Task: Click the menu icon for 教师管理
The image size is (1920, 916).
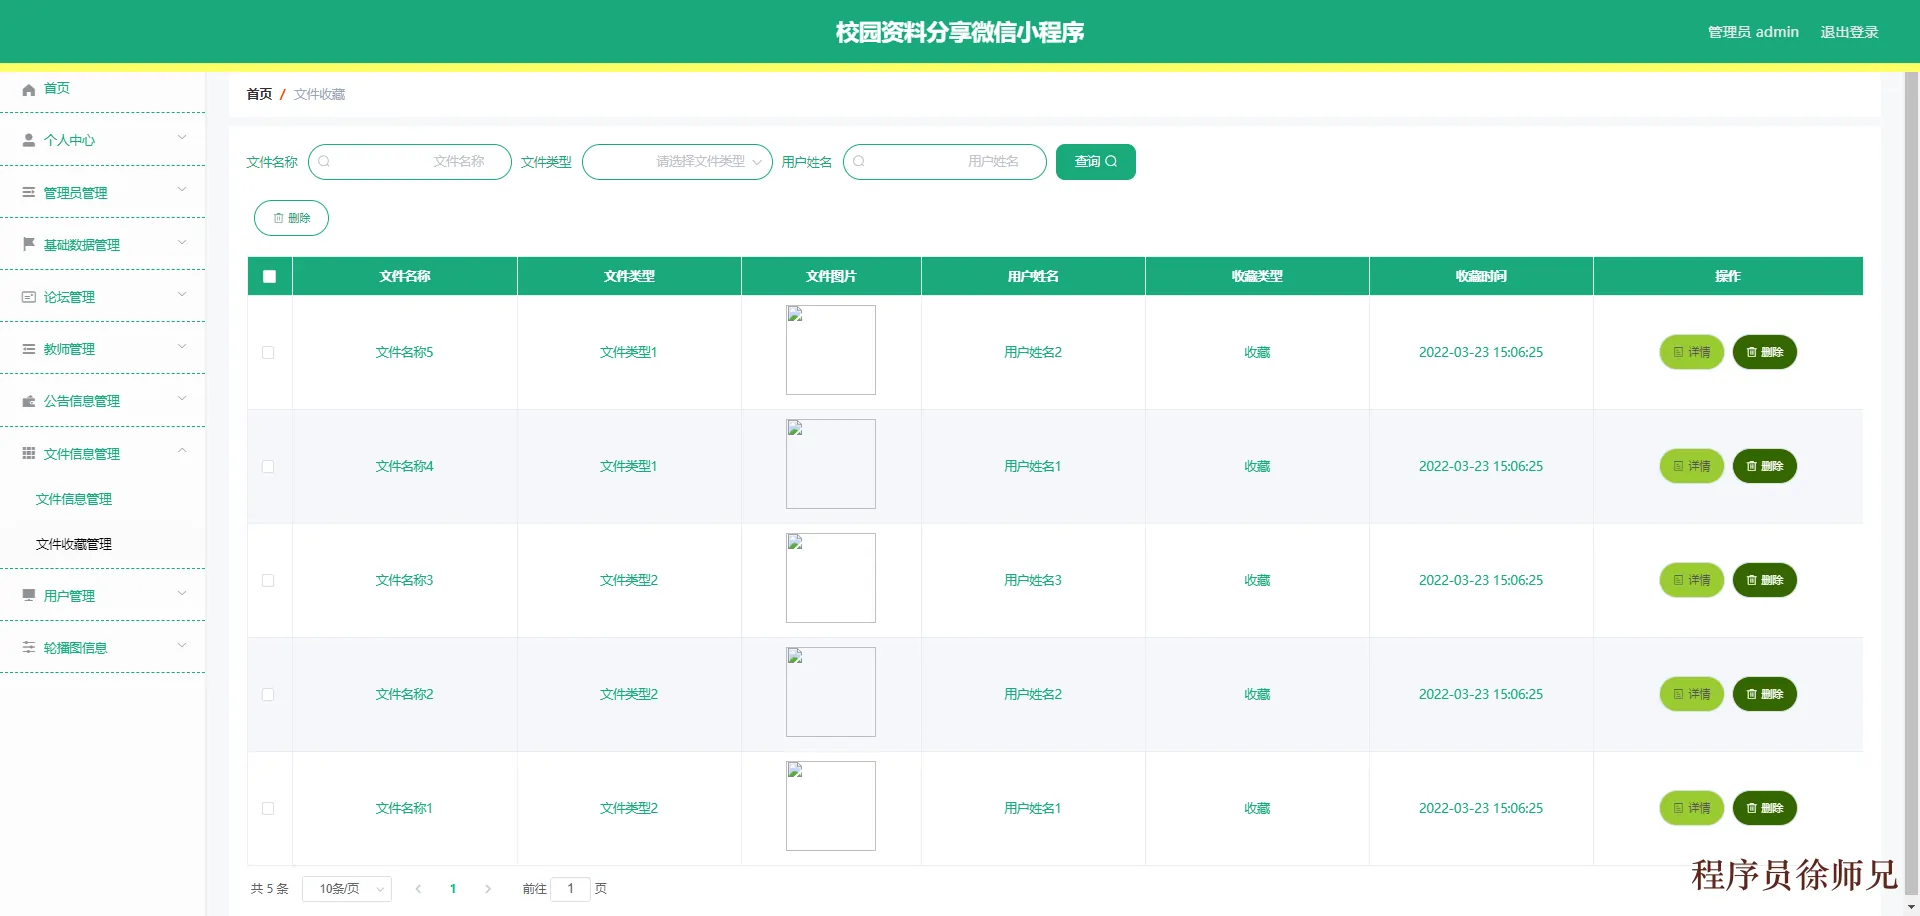Action: [29, 349]
